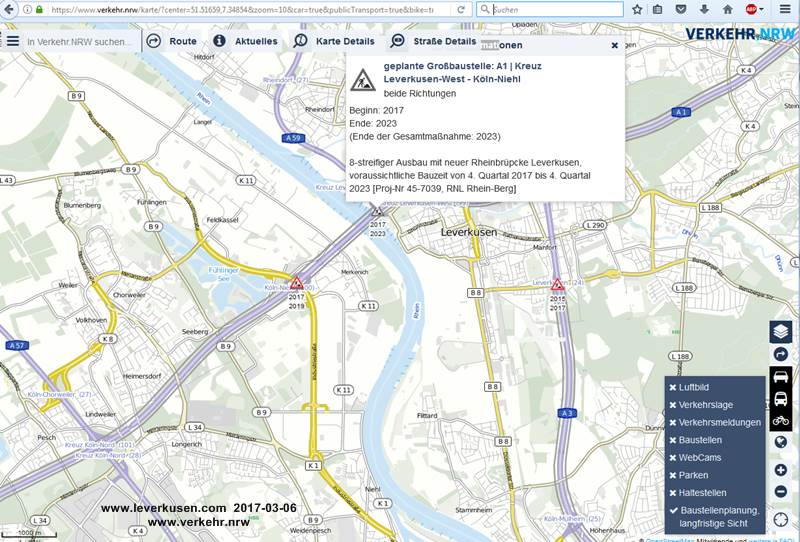Enable the Parken layer

pos(688,475)
